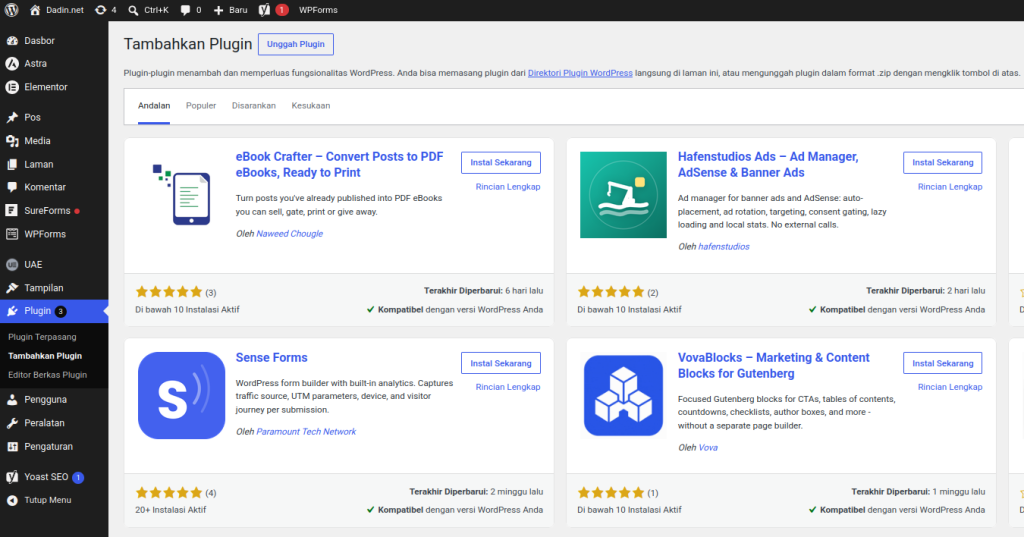Switch to the Disarankan tab

253,106
